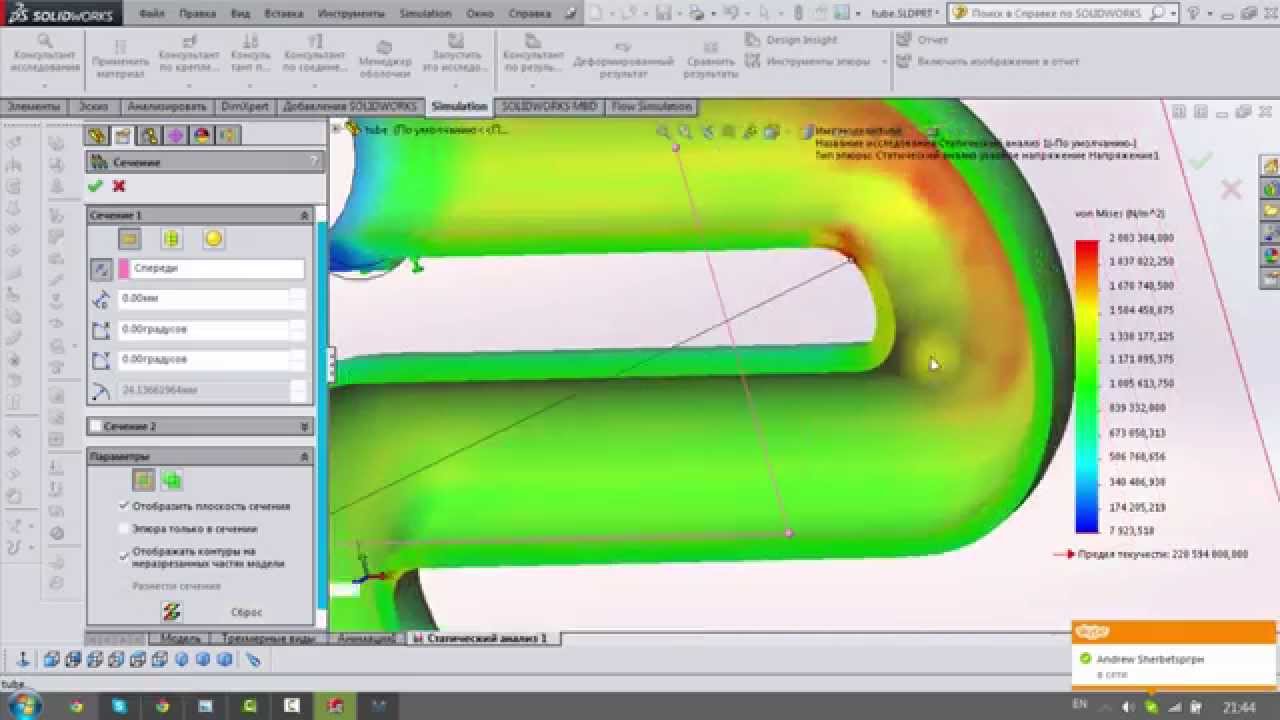Click Design Insight in the ribbon
The image size is (1280, 720).
pos(791,40)
